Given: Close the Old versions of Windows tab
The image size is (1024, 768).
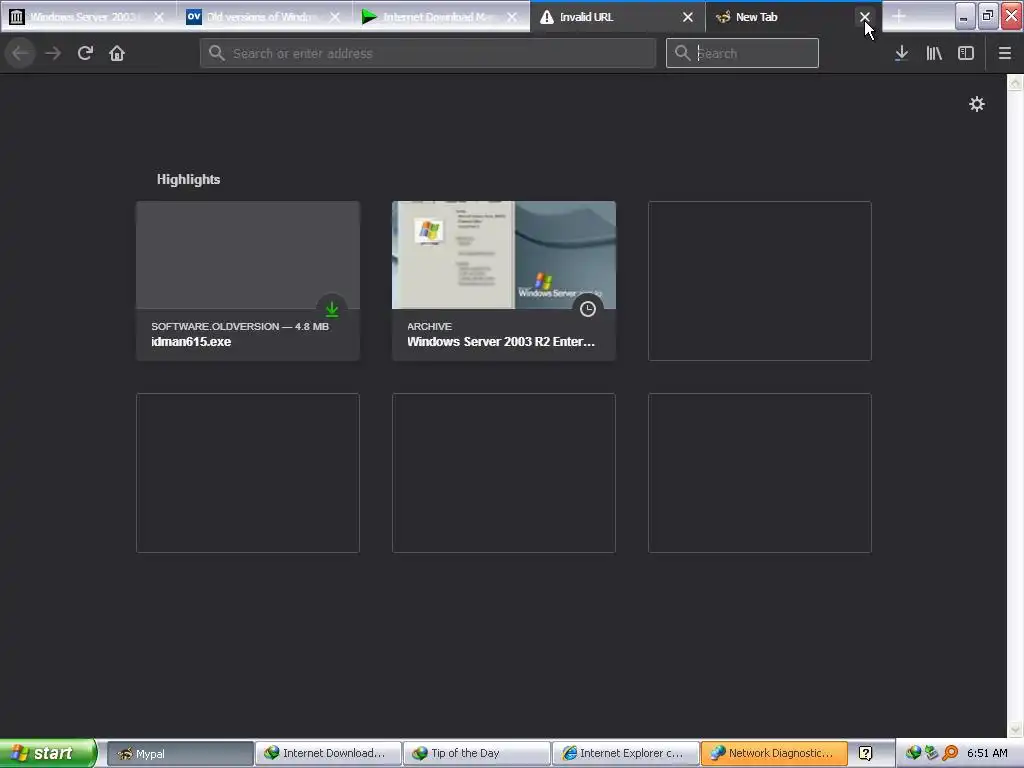Looking at the screenshot, I should coord(334,17).
